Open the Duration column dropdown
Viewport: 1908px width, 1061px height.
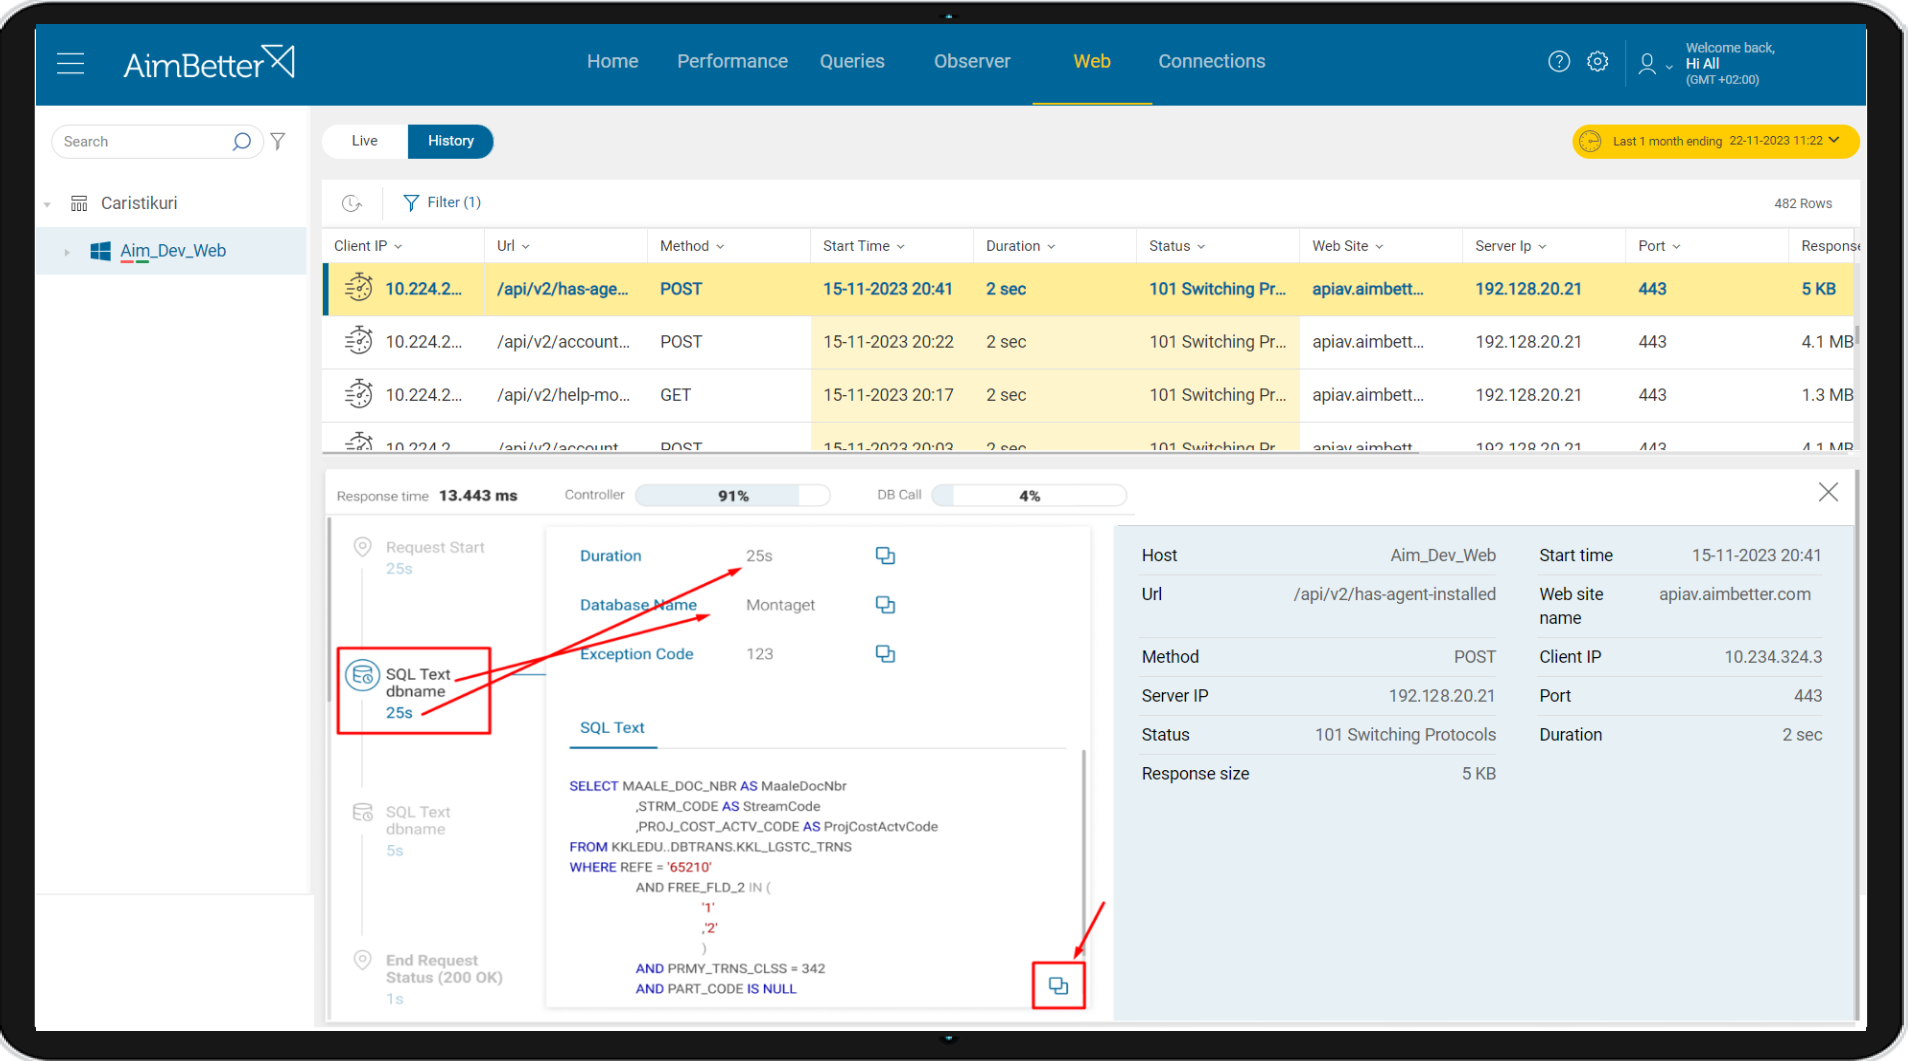click(x=1051, y=247)
